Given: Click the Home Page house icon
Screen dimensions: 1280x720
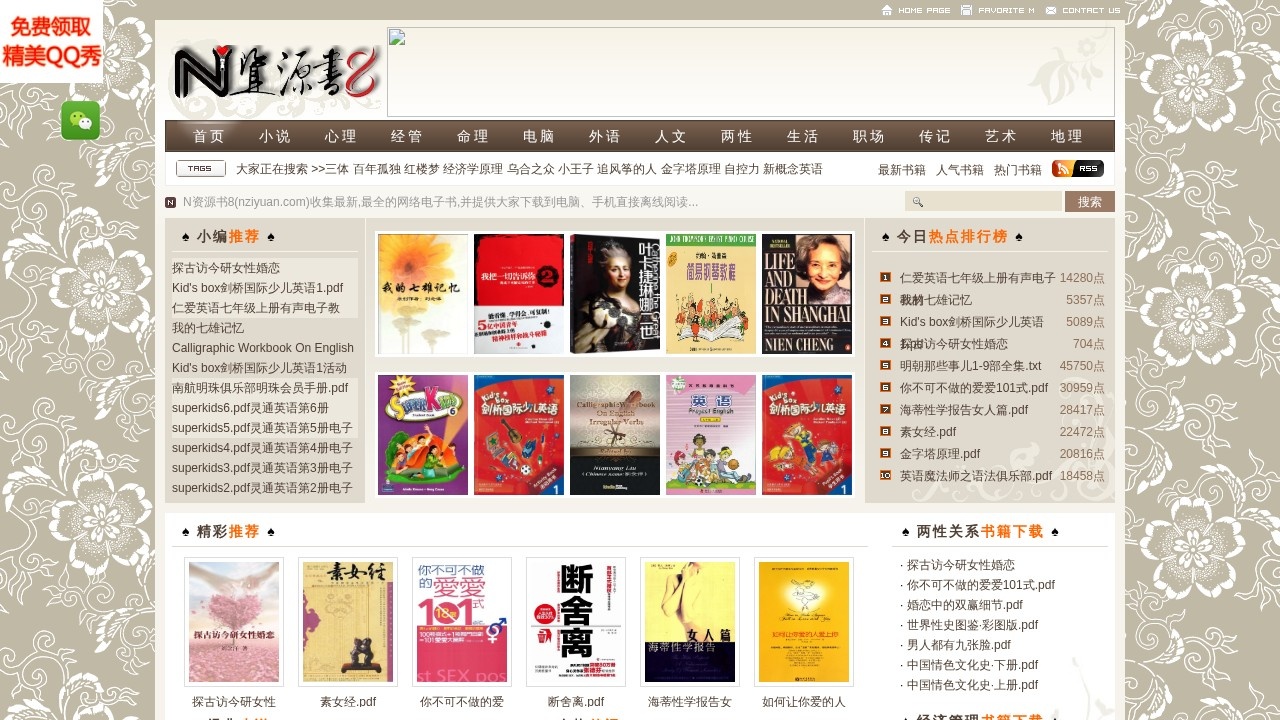Looking at the screenshot, I should coord(886,9).
